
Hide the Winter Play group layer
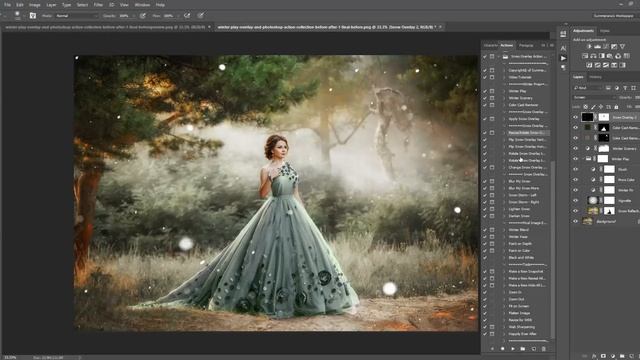[x=576, y=159]
